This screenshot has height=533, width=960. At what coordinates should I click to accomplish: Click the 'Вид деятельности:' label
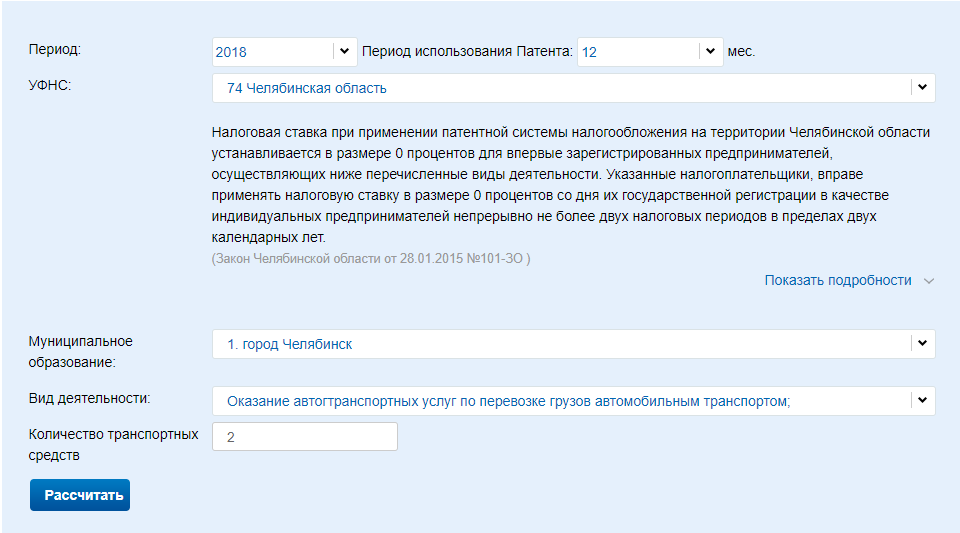click(x=89, y=398)
